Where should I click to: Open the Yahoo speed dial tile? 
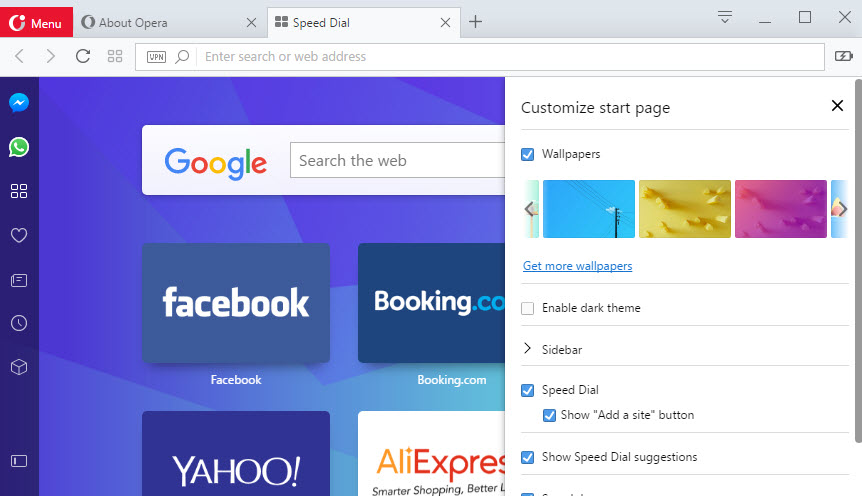[x=236, y=454]
